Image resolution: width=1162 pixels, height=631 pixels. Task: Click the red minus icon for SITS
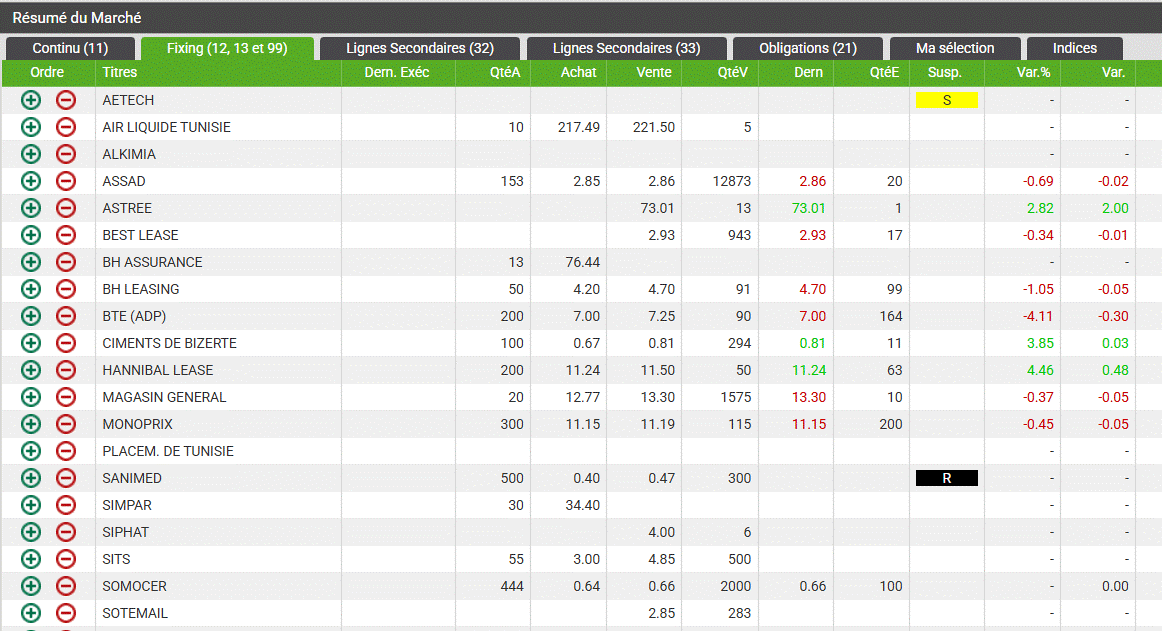(66, 559)
